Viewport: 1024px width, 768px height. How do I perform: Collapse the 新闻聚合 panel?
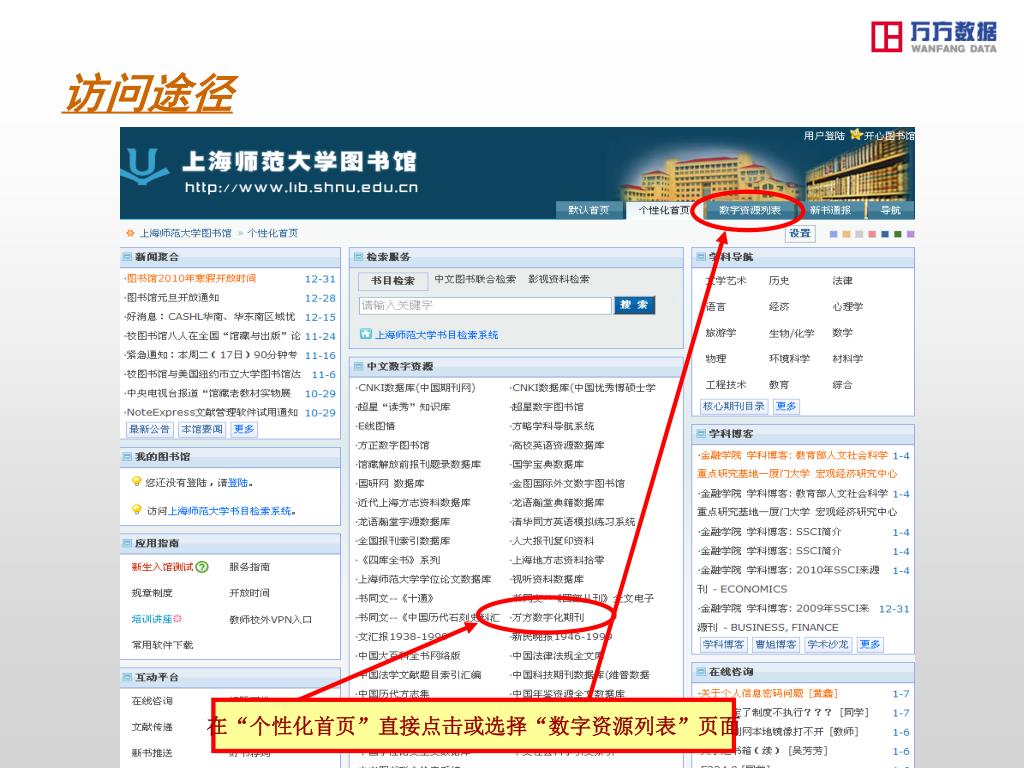coord(127,257)
